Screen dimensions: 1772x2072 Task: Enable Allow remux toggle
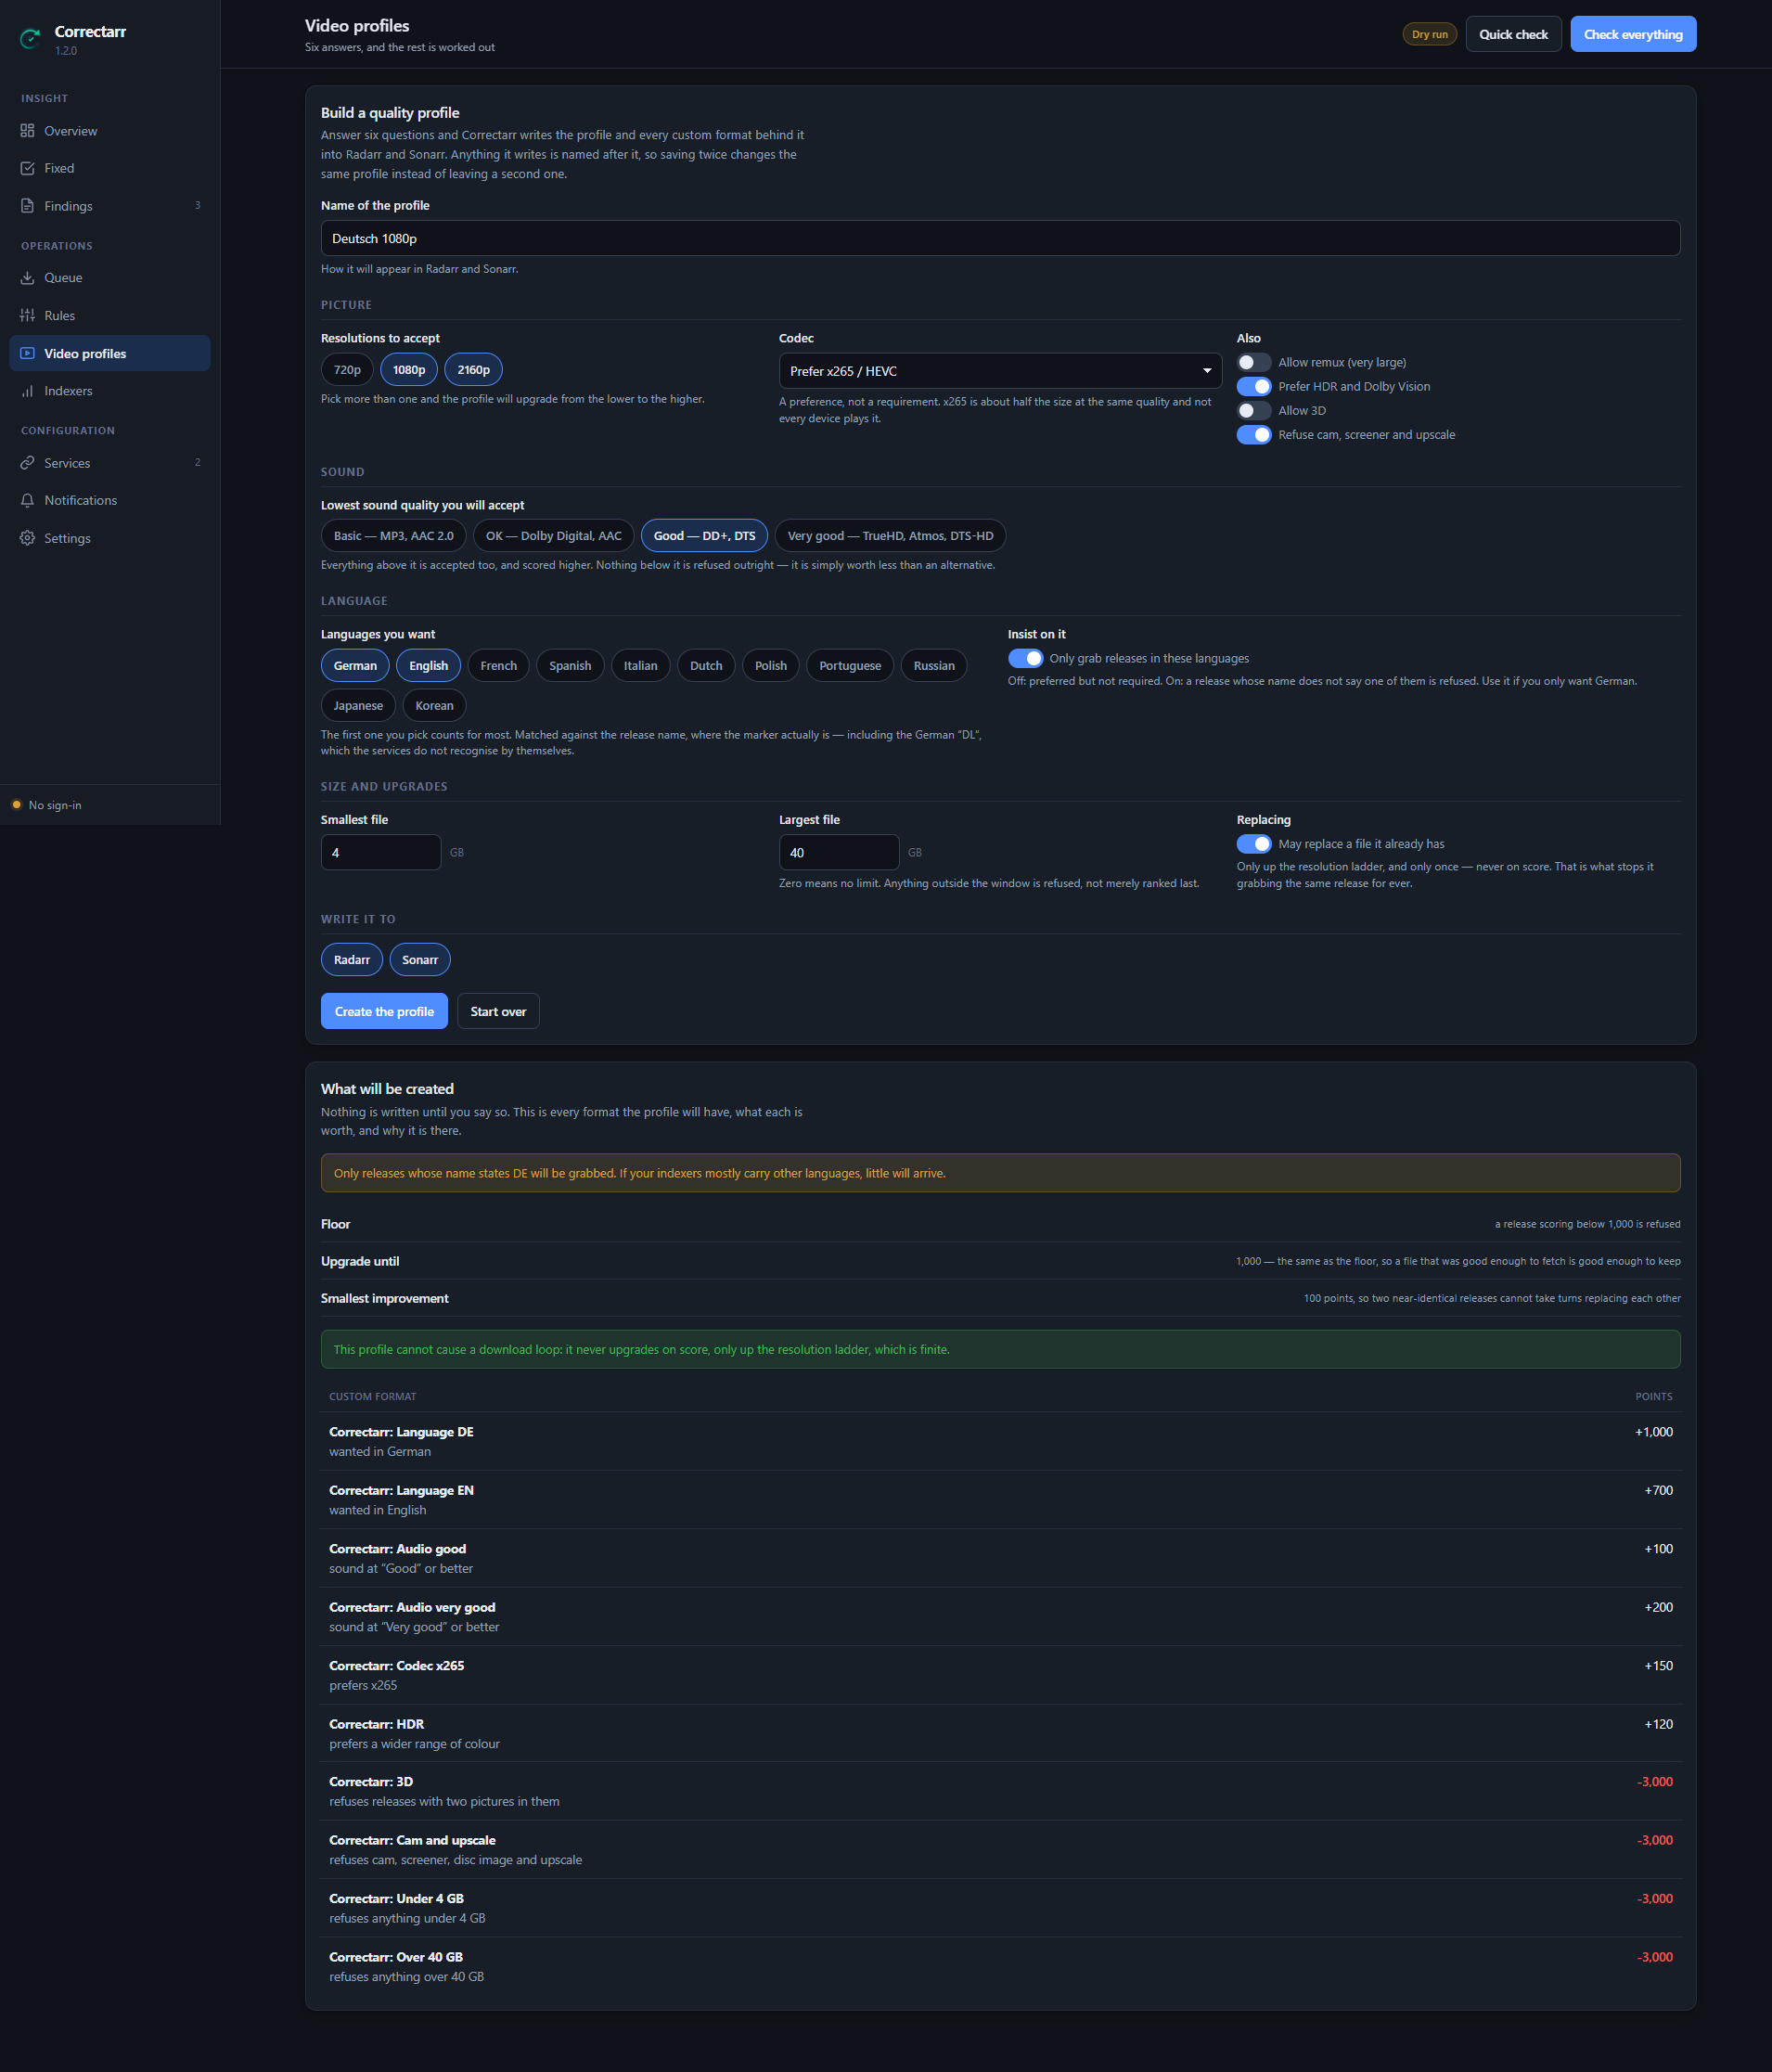point(1253,362)
